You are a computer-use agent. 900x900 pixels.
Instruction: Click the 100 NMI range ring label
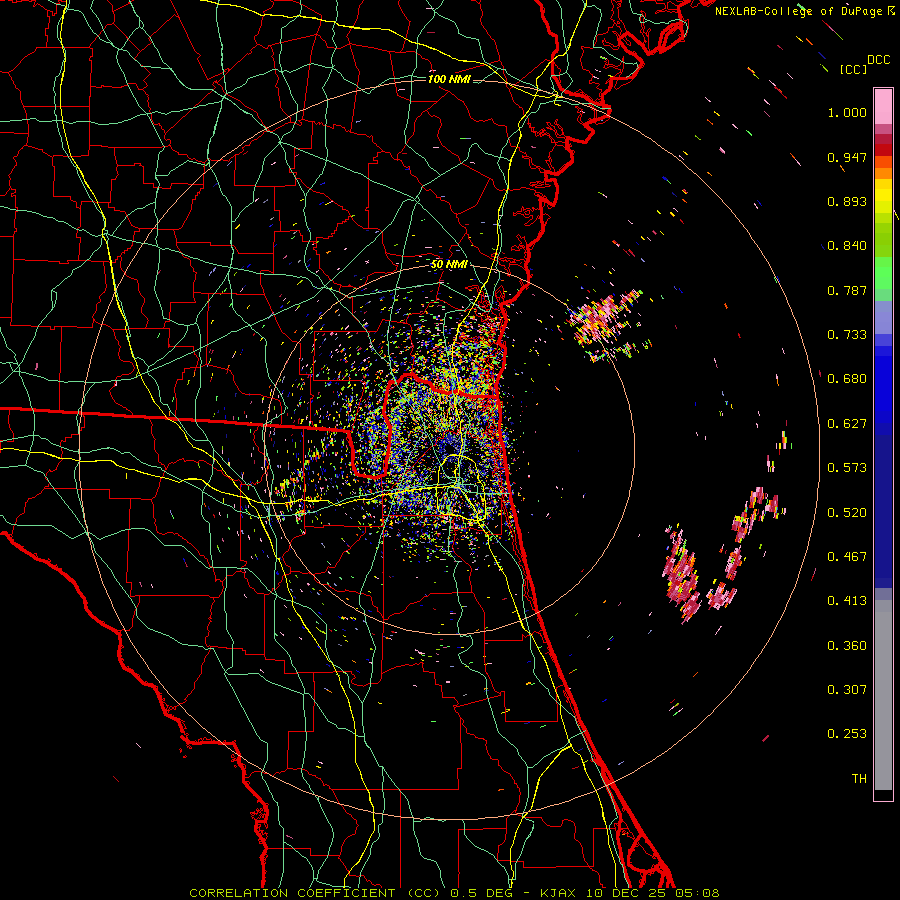[449, 79]
